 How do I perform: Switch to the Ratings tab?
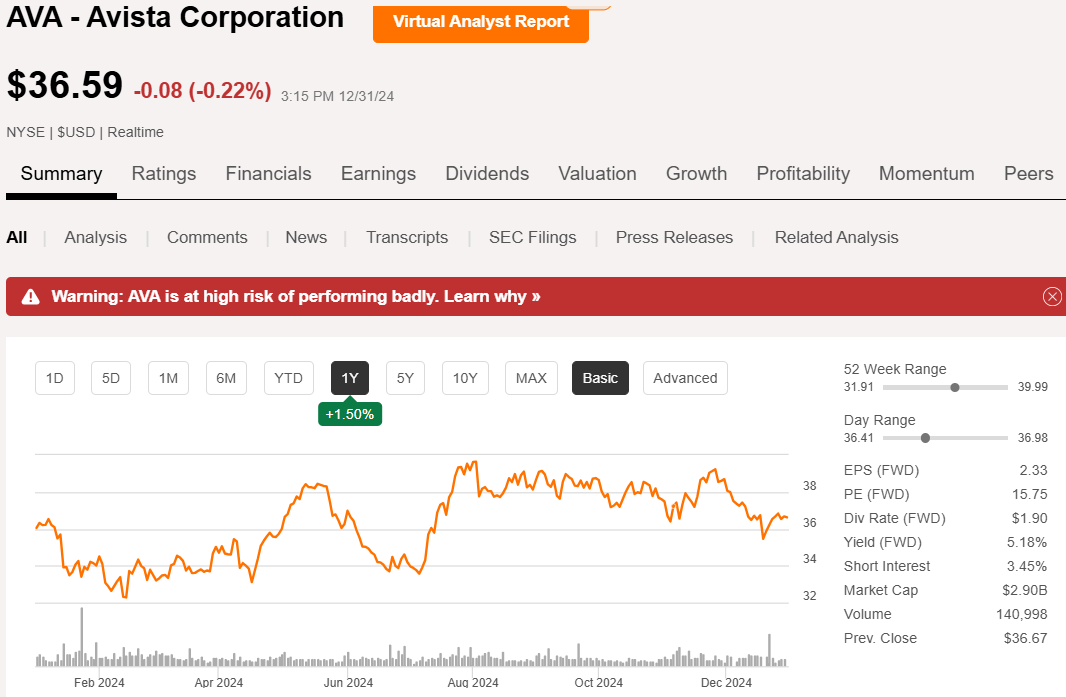point(164,173)
